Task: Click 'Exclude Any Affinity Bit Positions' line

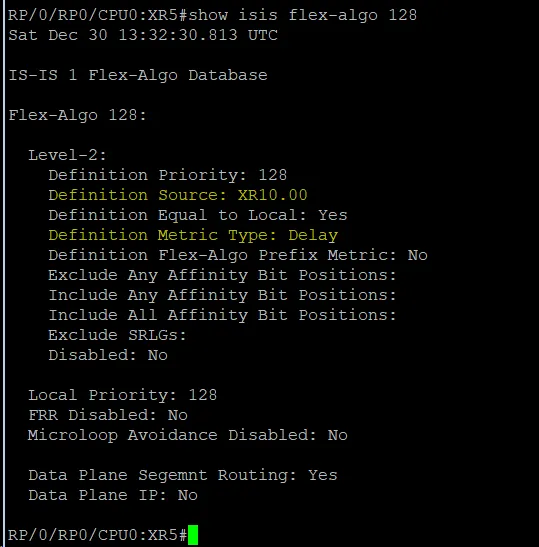Action: click(x=223, y=275)
